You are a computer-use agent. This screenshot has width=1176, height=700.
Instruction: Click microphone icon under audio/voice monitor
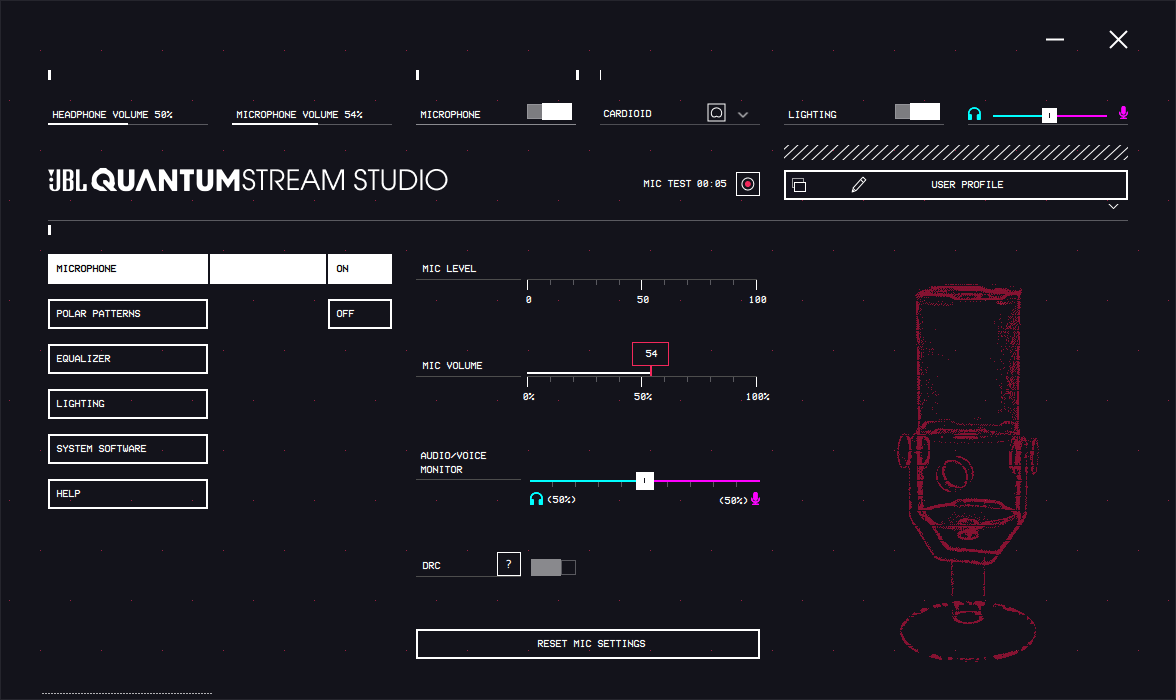point(755,499)
